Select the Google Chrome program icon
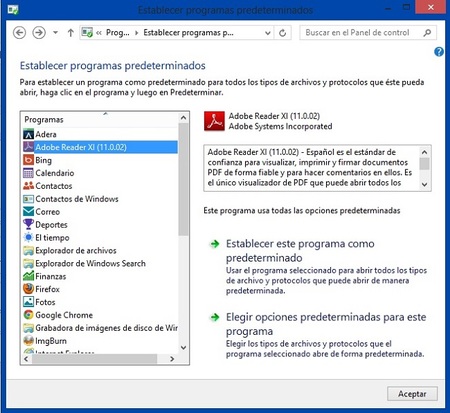Screen dimensions: 450x413 pyautogui.click(x=28, y=315)
